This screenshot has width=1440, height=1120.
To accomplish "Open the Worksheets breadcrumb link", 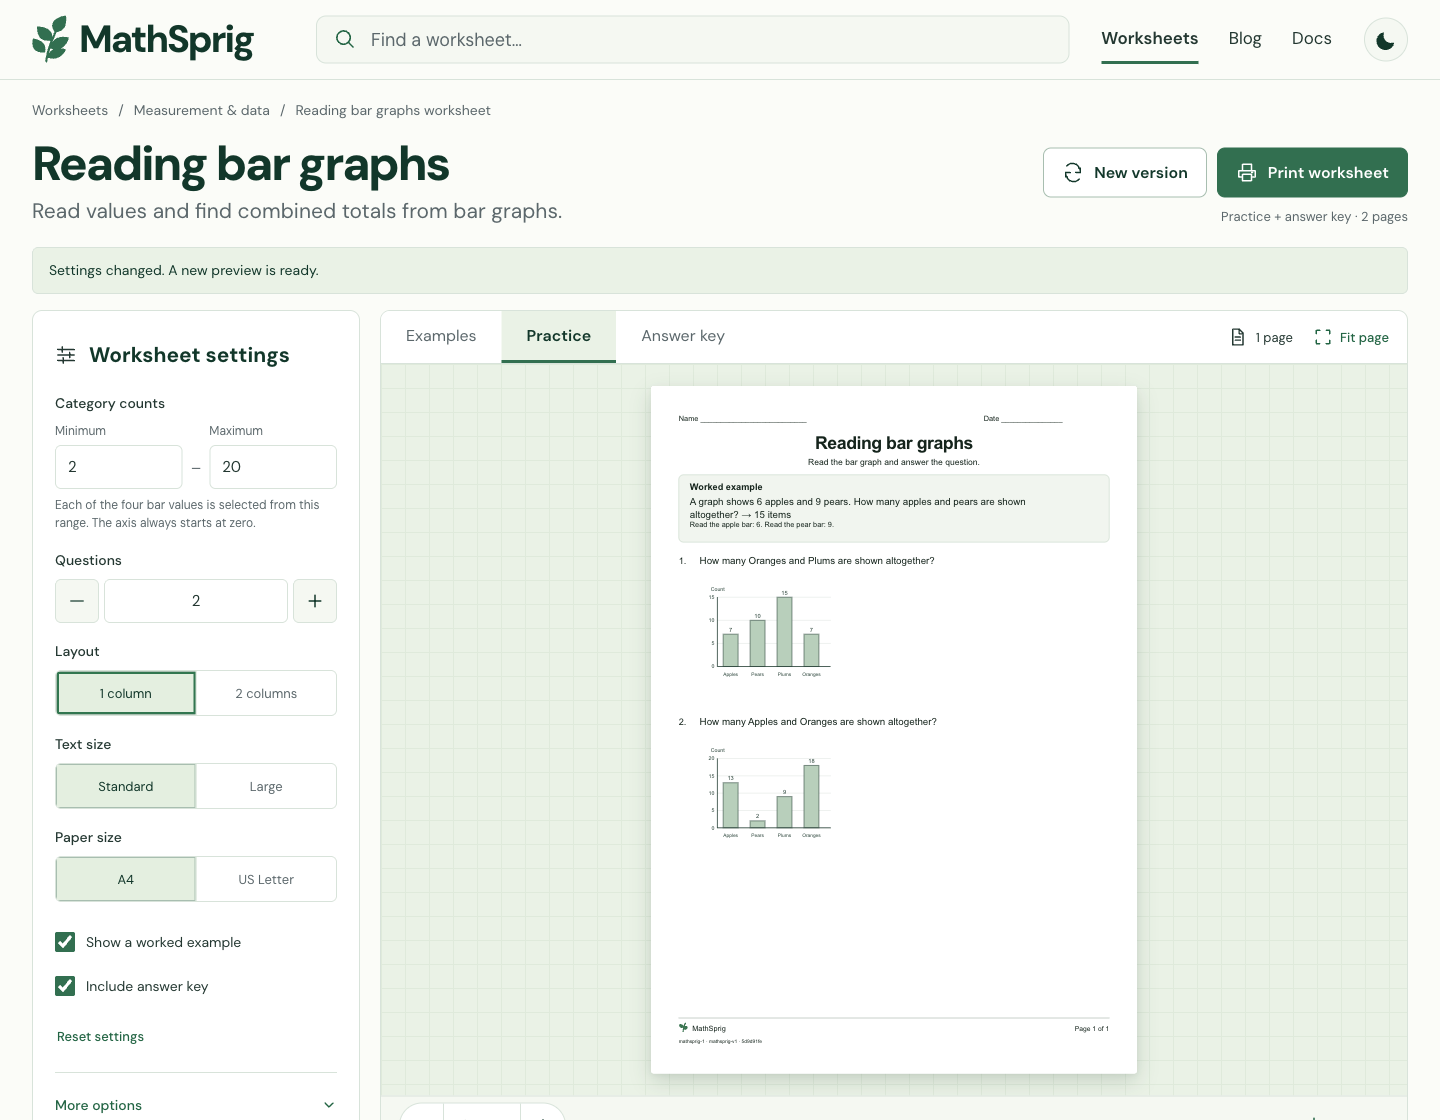I will coord(70,110).
